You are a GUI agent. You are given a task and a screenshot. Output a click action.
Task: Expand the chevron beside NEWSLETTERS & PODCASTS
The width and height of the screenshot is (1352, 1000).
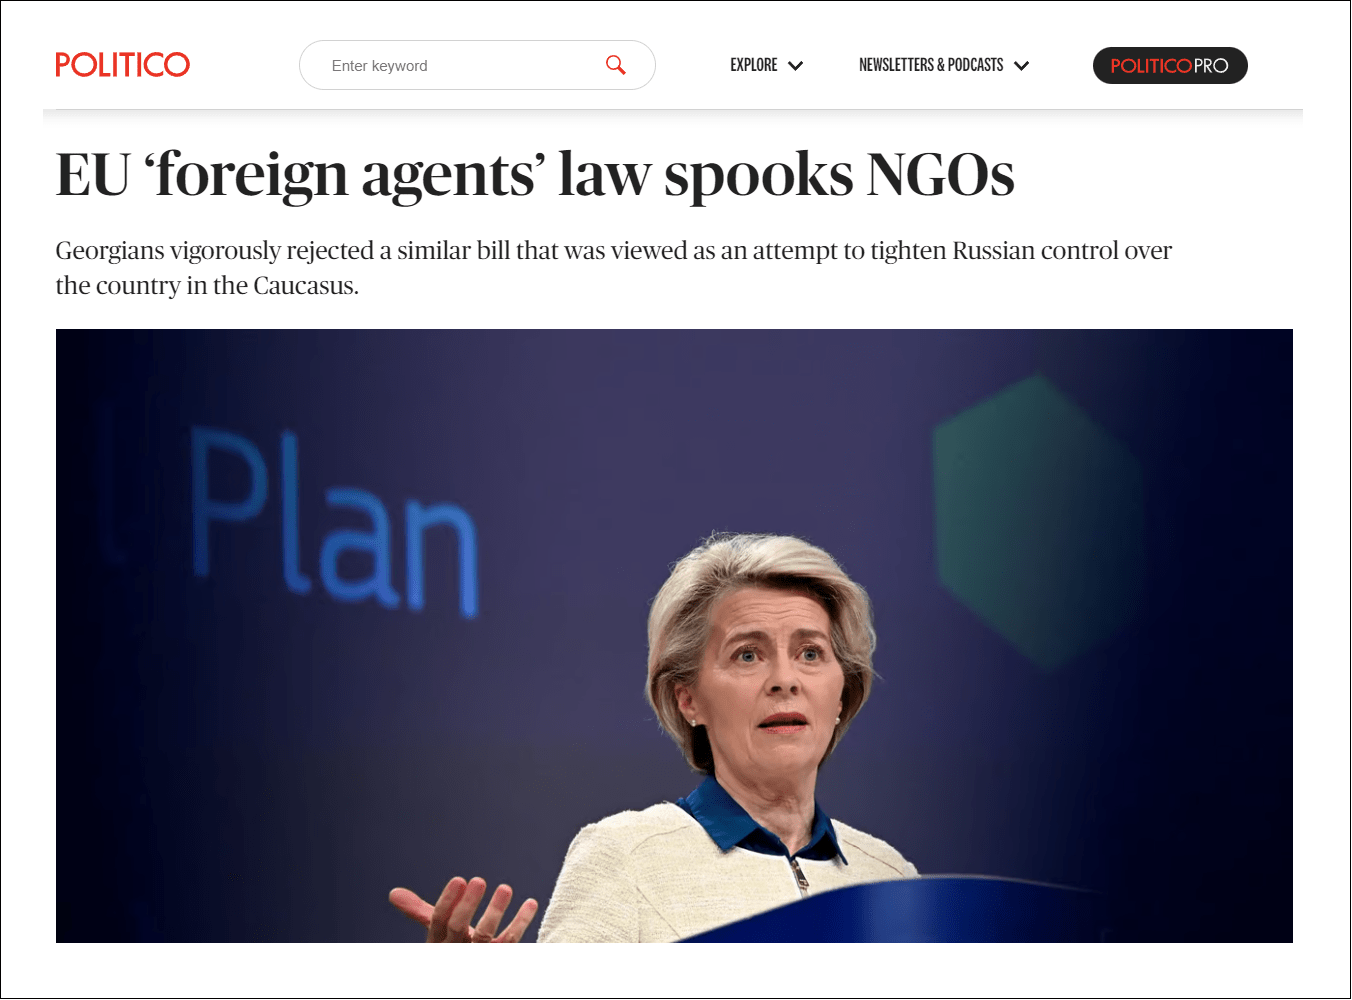click(1021, 66)
